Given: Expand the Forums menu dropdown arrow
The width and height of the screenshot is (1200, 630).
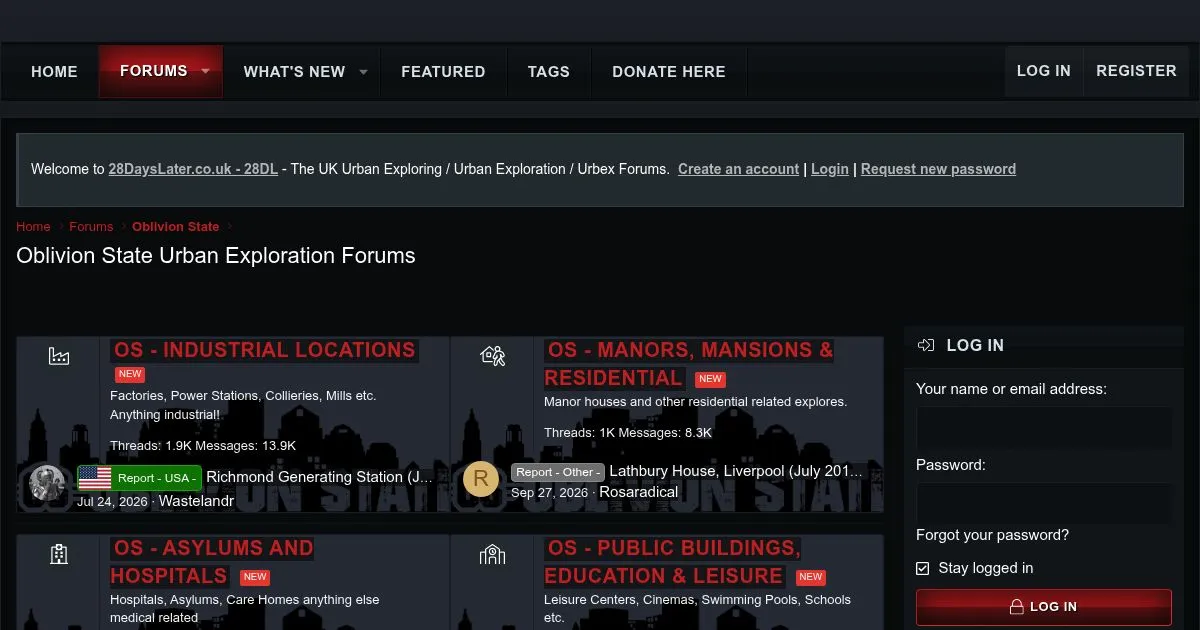Looking at the screenshot, I should (x=205, y=71).
